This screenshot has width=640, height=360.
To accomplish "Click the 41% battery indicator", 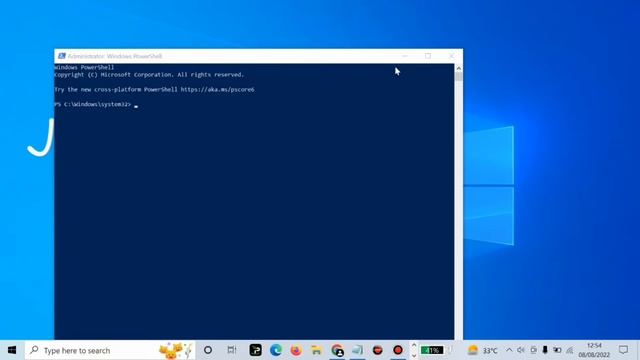I will 431,350.
